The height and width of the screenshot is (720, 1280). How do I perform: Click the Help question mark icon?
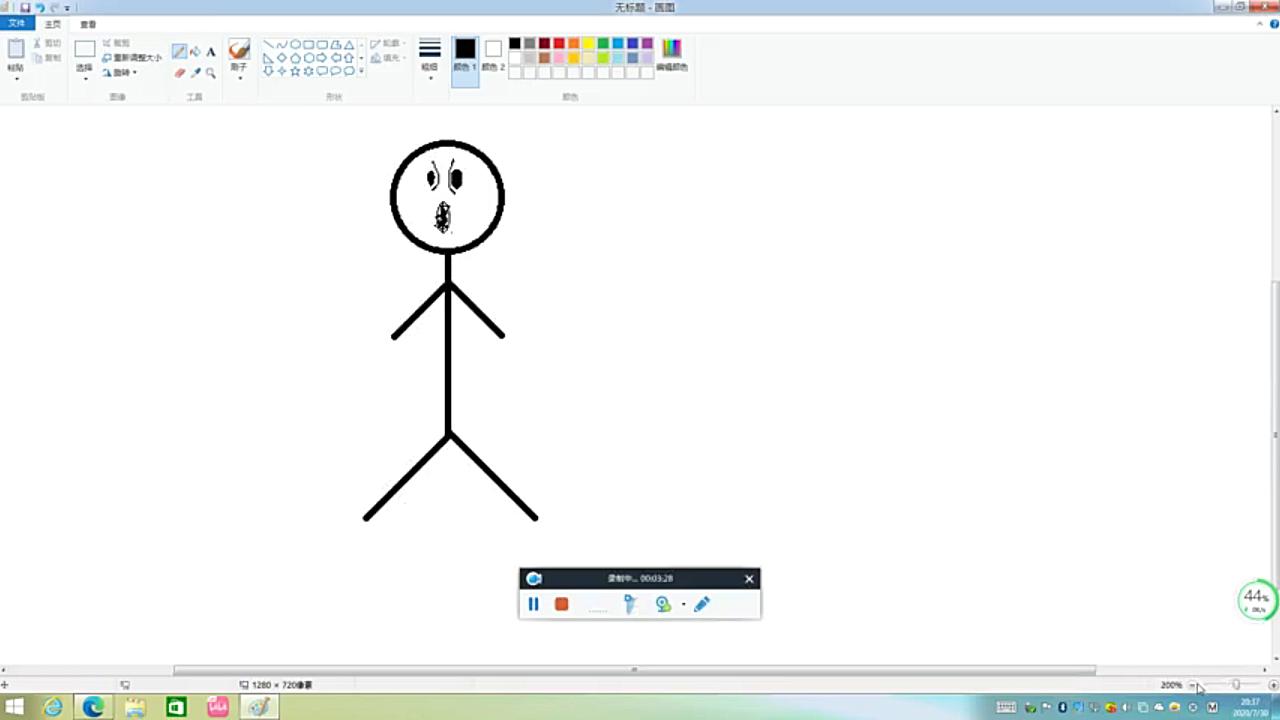[x=1274, y=23]
